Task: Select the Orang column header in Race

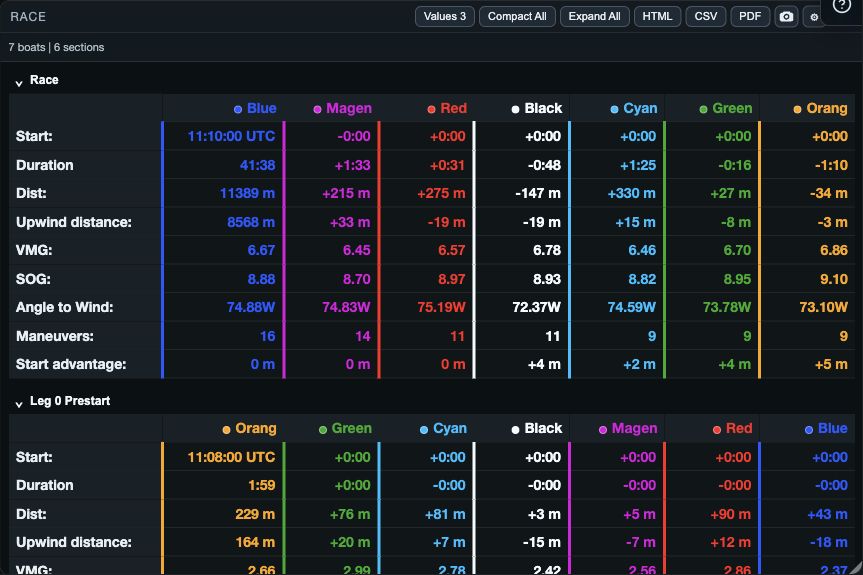Action: [820, 108]
